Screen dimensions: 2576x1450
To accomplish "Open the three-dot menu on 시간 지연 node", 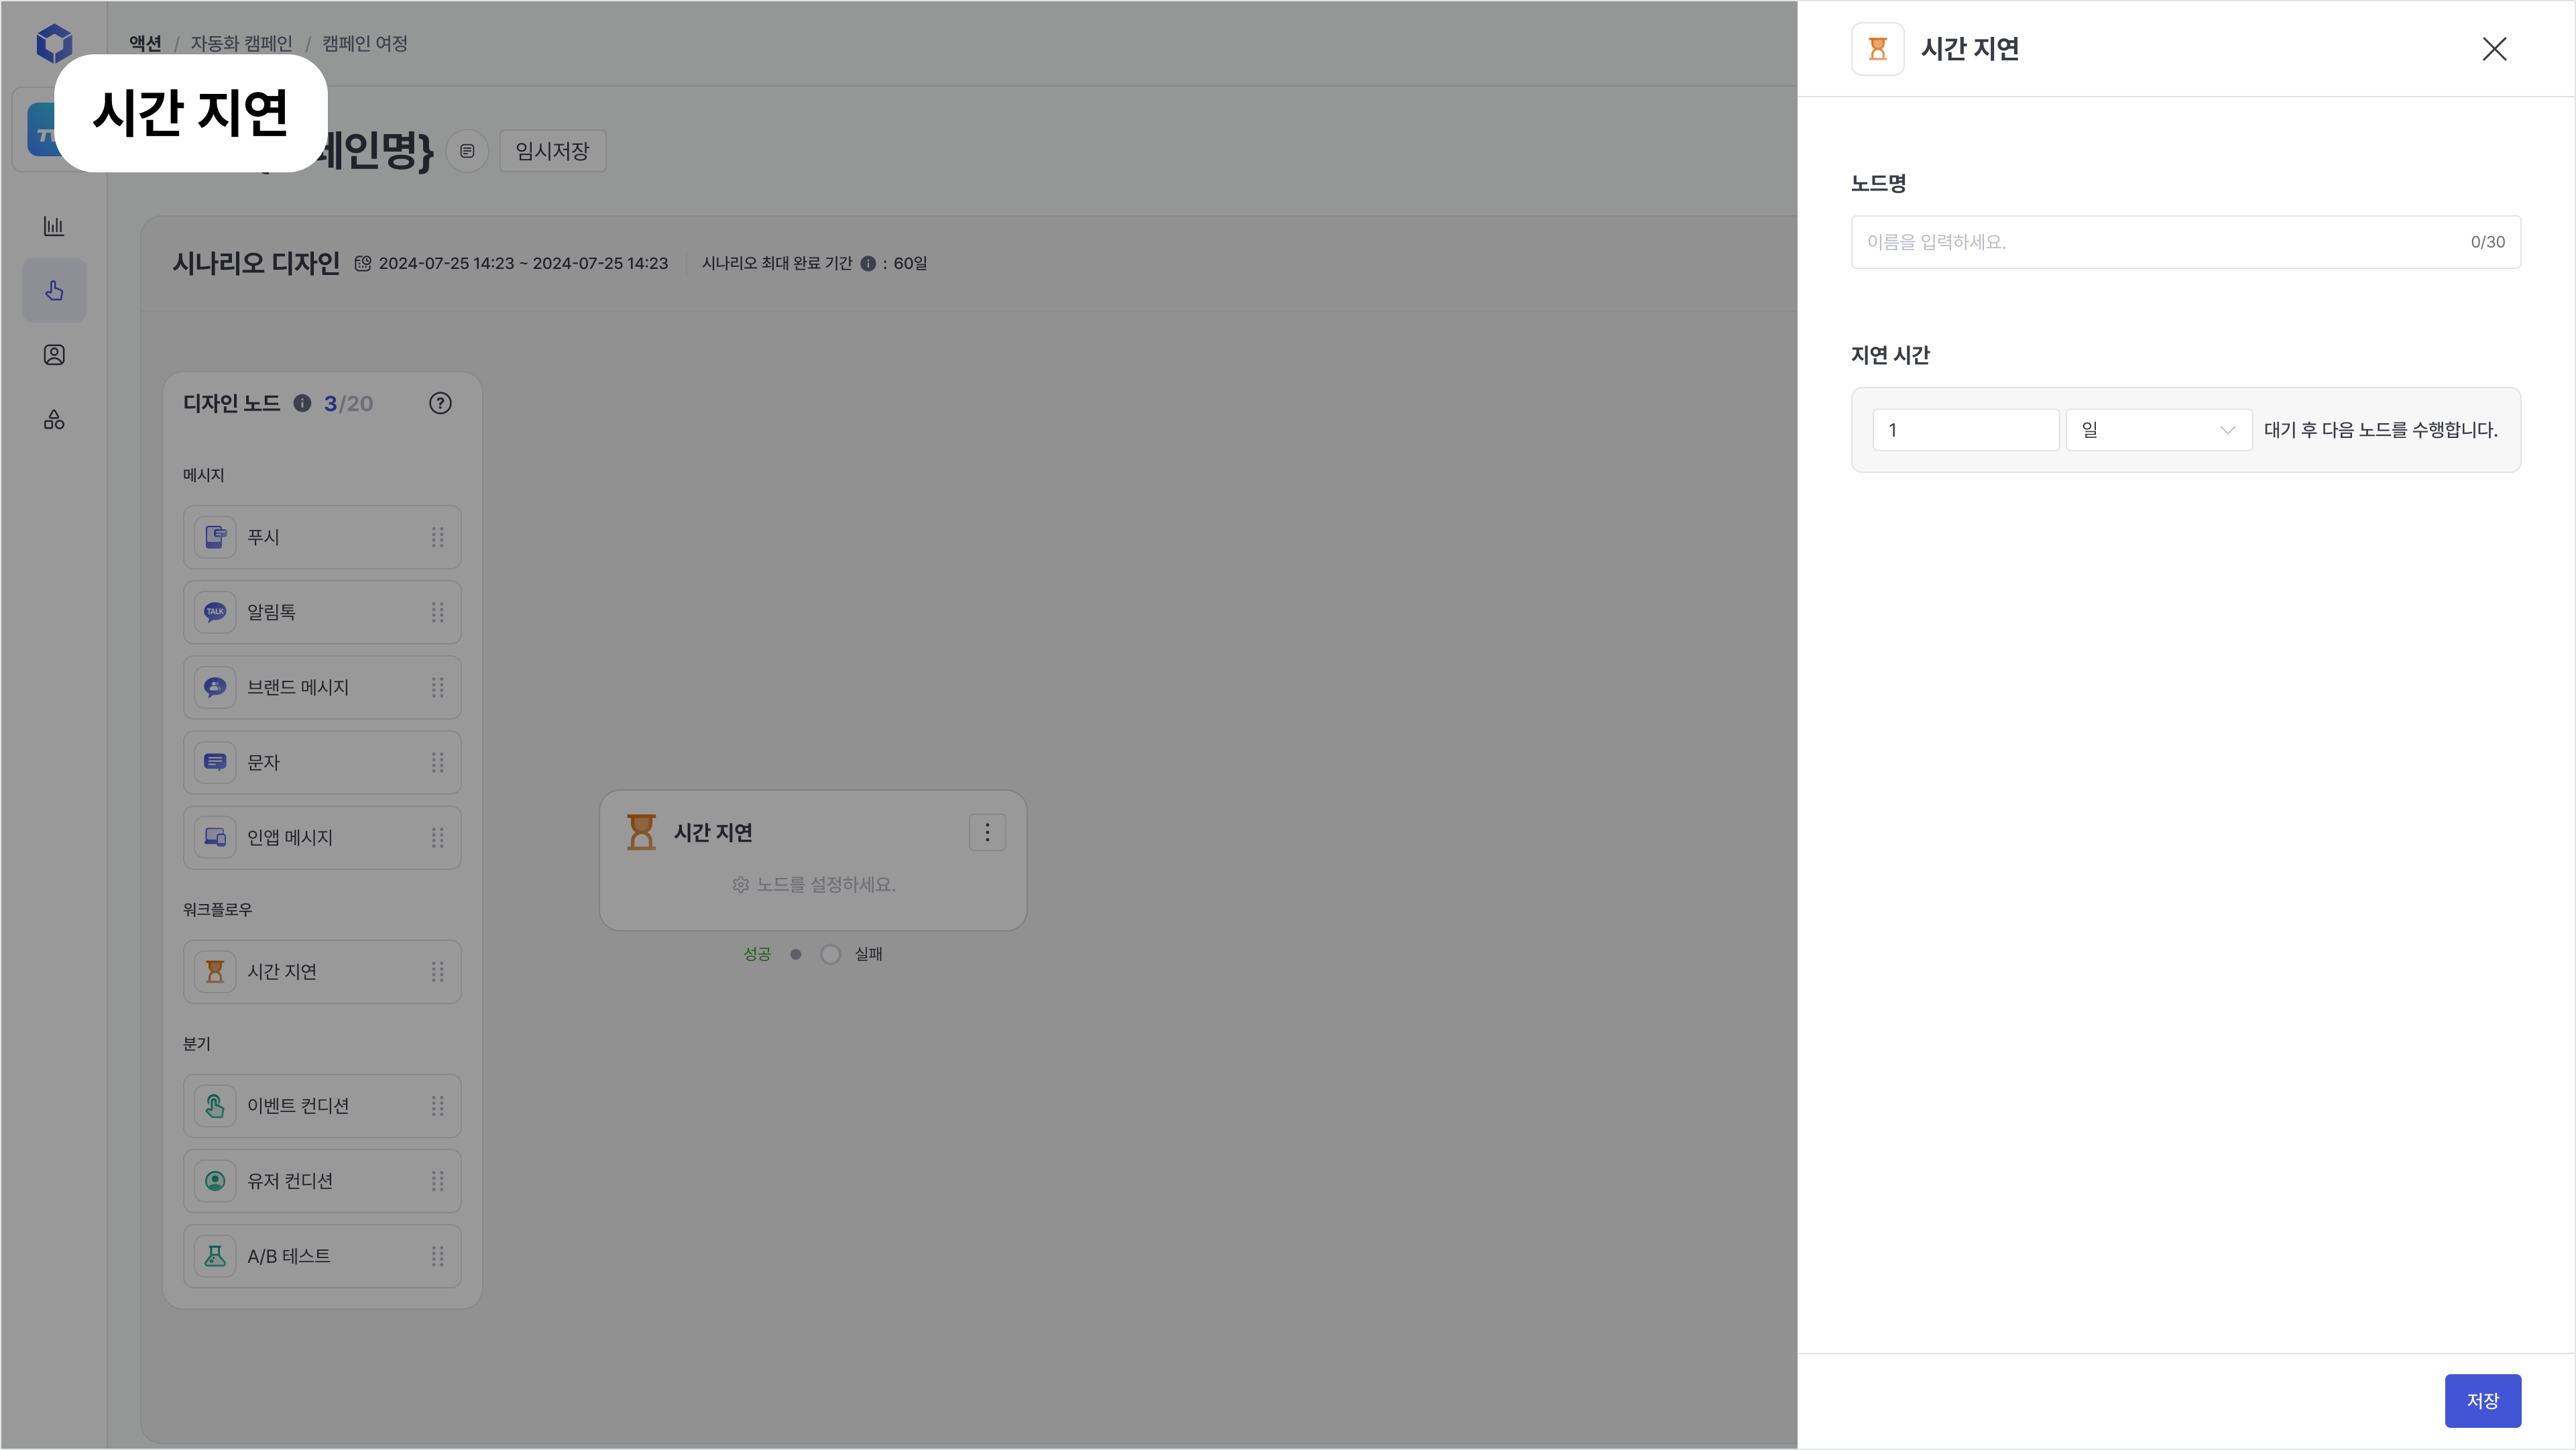I will (987, 832).
